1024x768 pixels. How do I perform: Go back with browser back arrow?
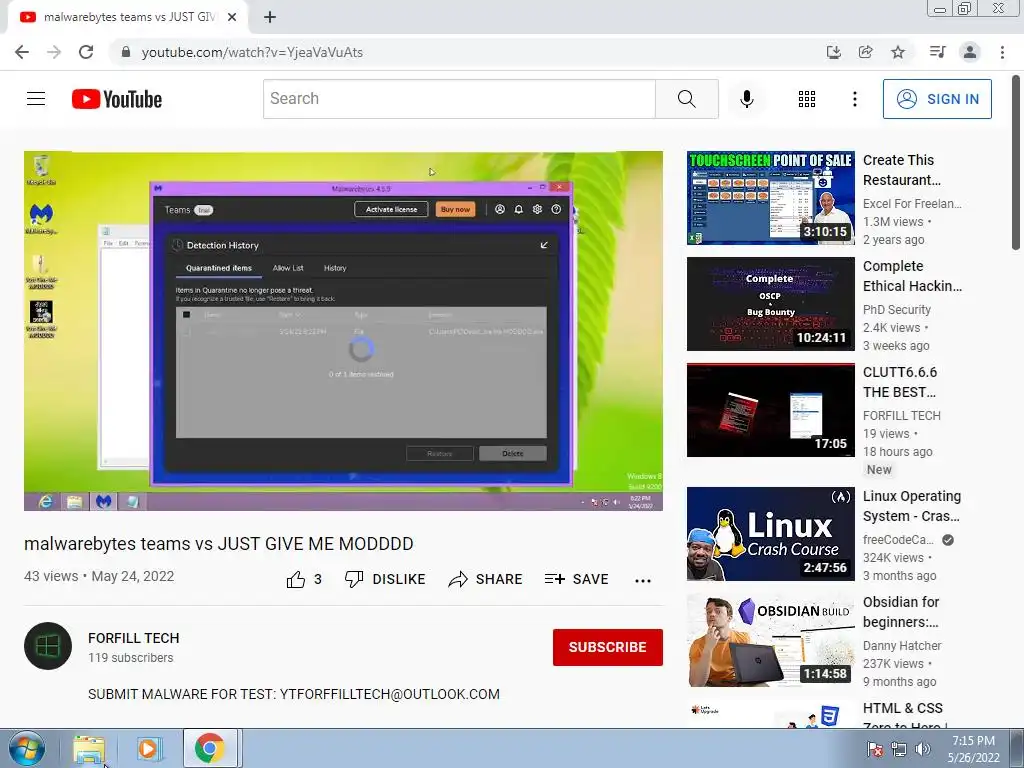[x=22, y=52]
